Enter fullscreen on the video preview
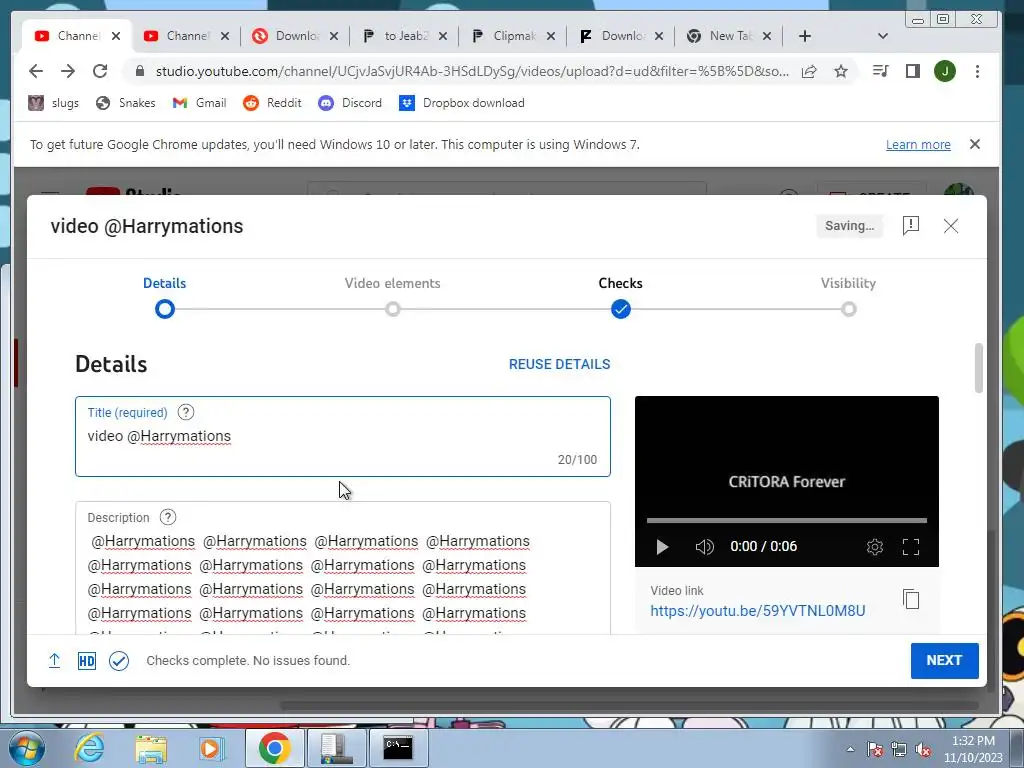This screenshot has height=768, width=1024. coord(910,547)
